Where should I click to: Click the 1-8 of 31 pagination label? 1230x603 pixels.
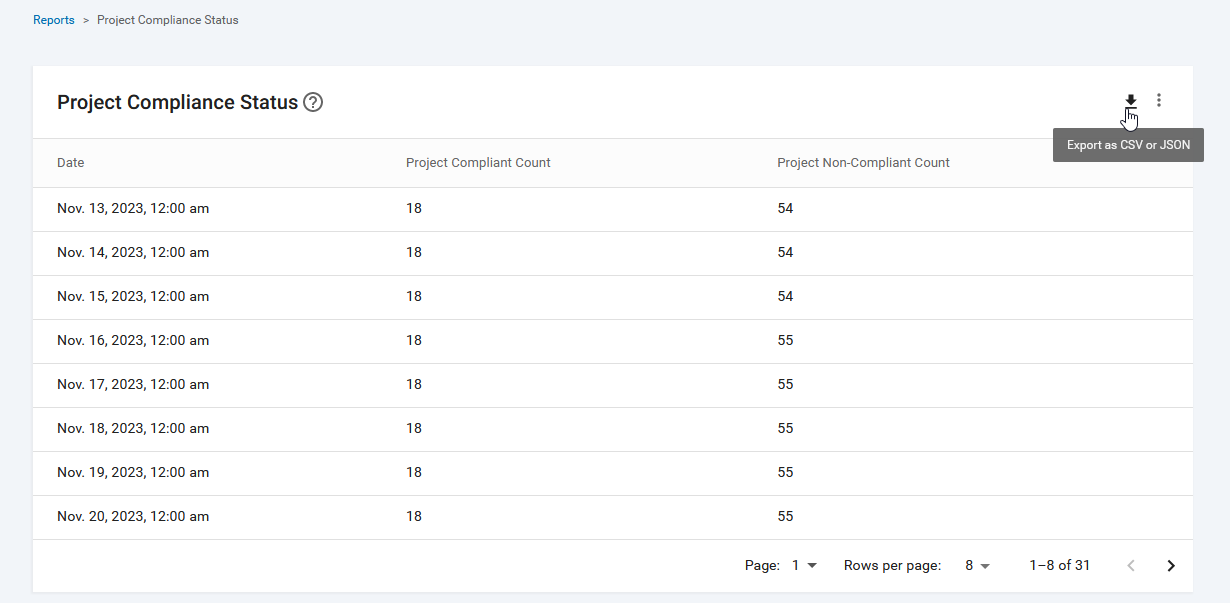coord(1059,565)
